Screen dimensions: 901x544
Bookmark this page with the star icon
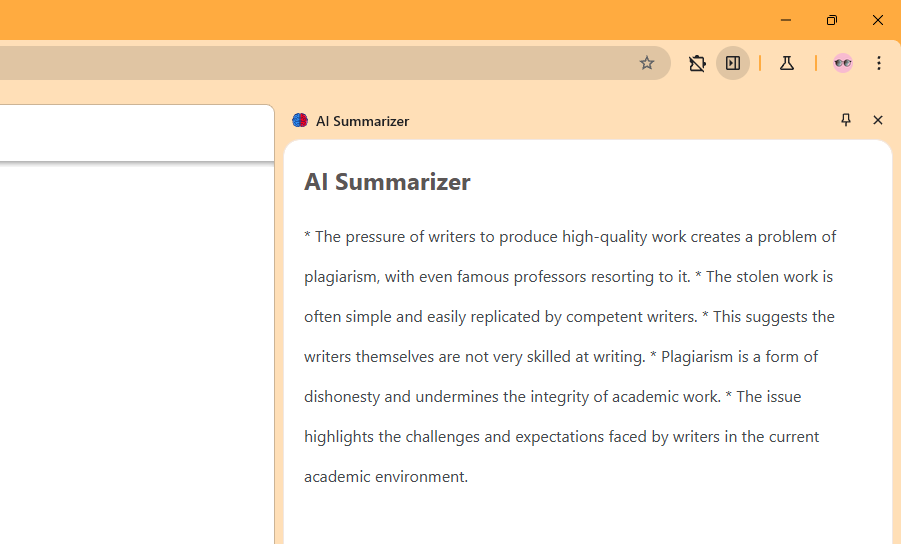pos(646,63)
